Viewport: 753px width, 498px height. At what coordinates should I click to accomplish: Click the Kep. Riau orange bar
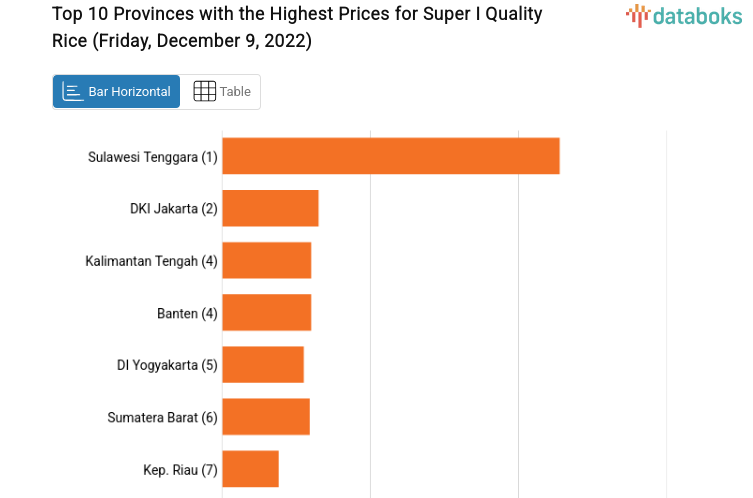point(250,468)
